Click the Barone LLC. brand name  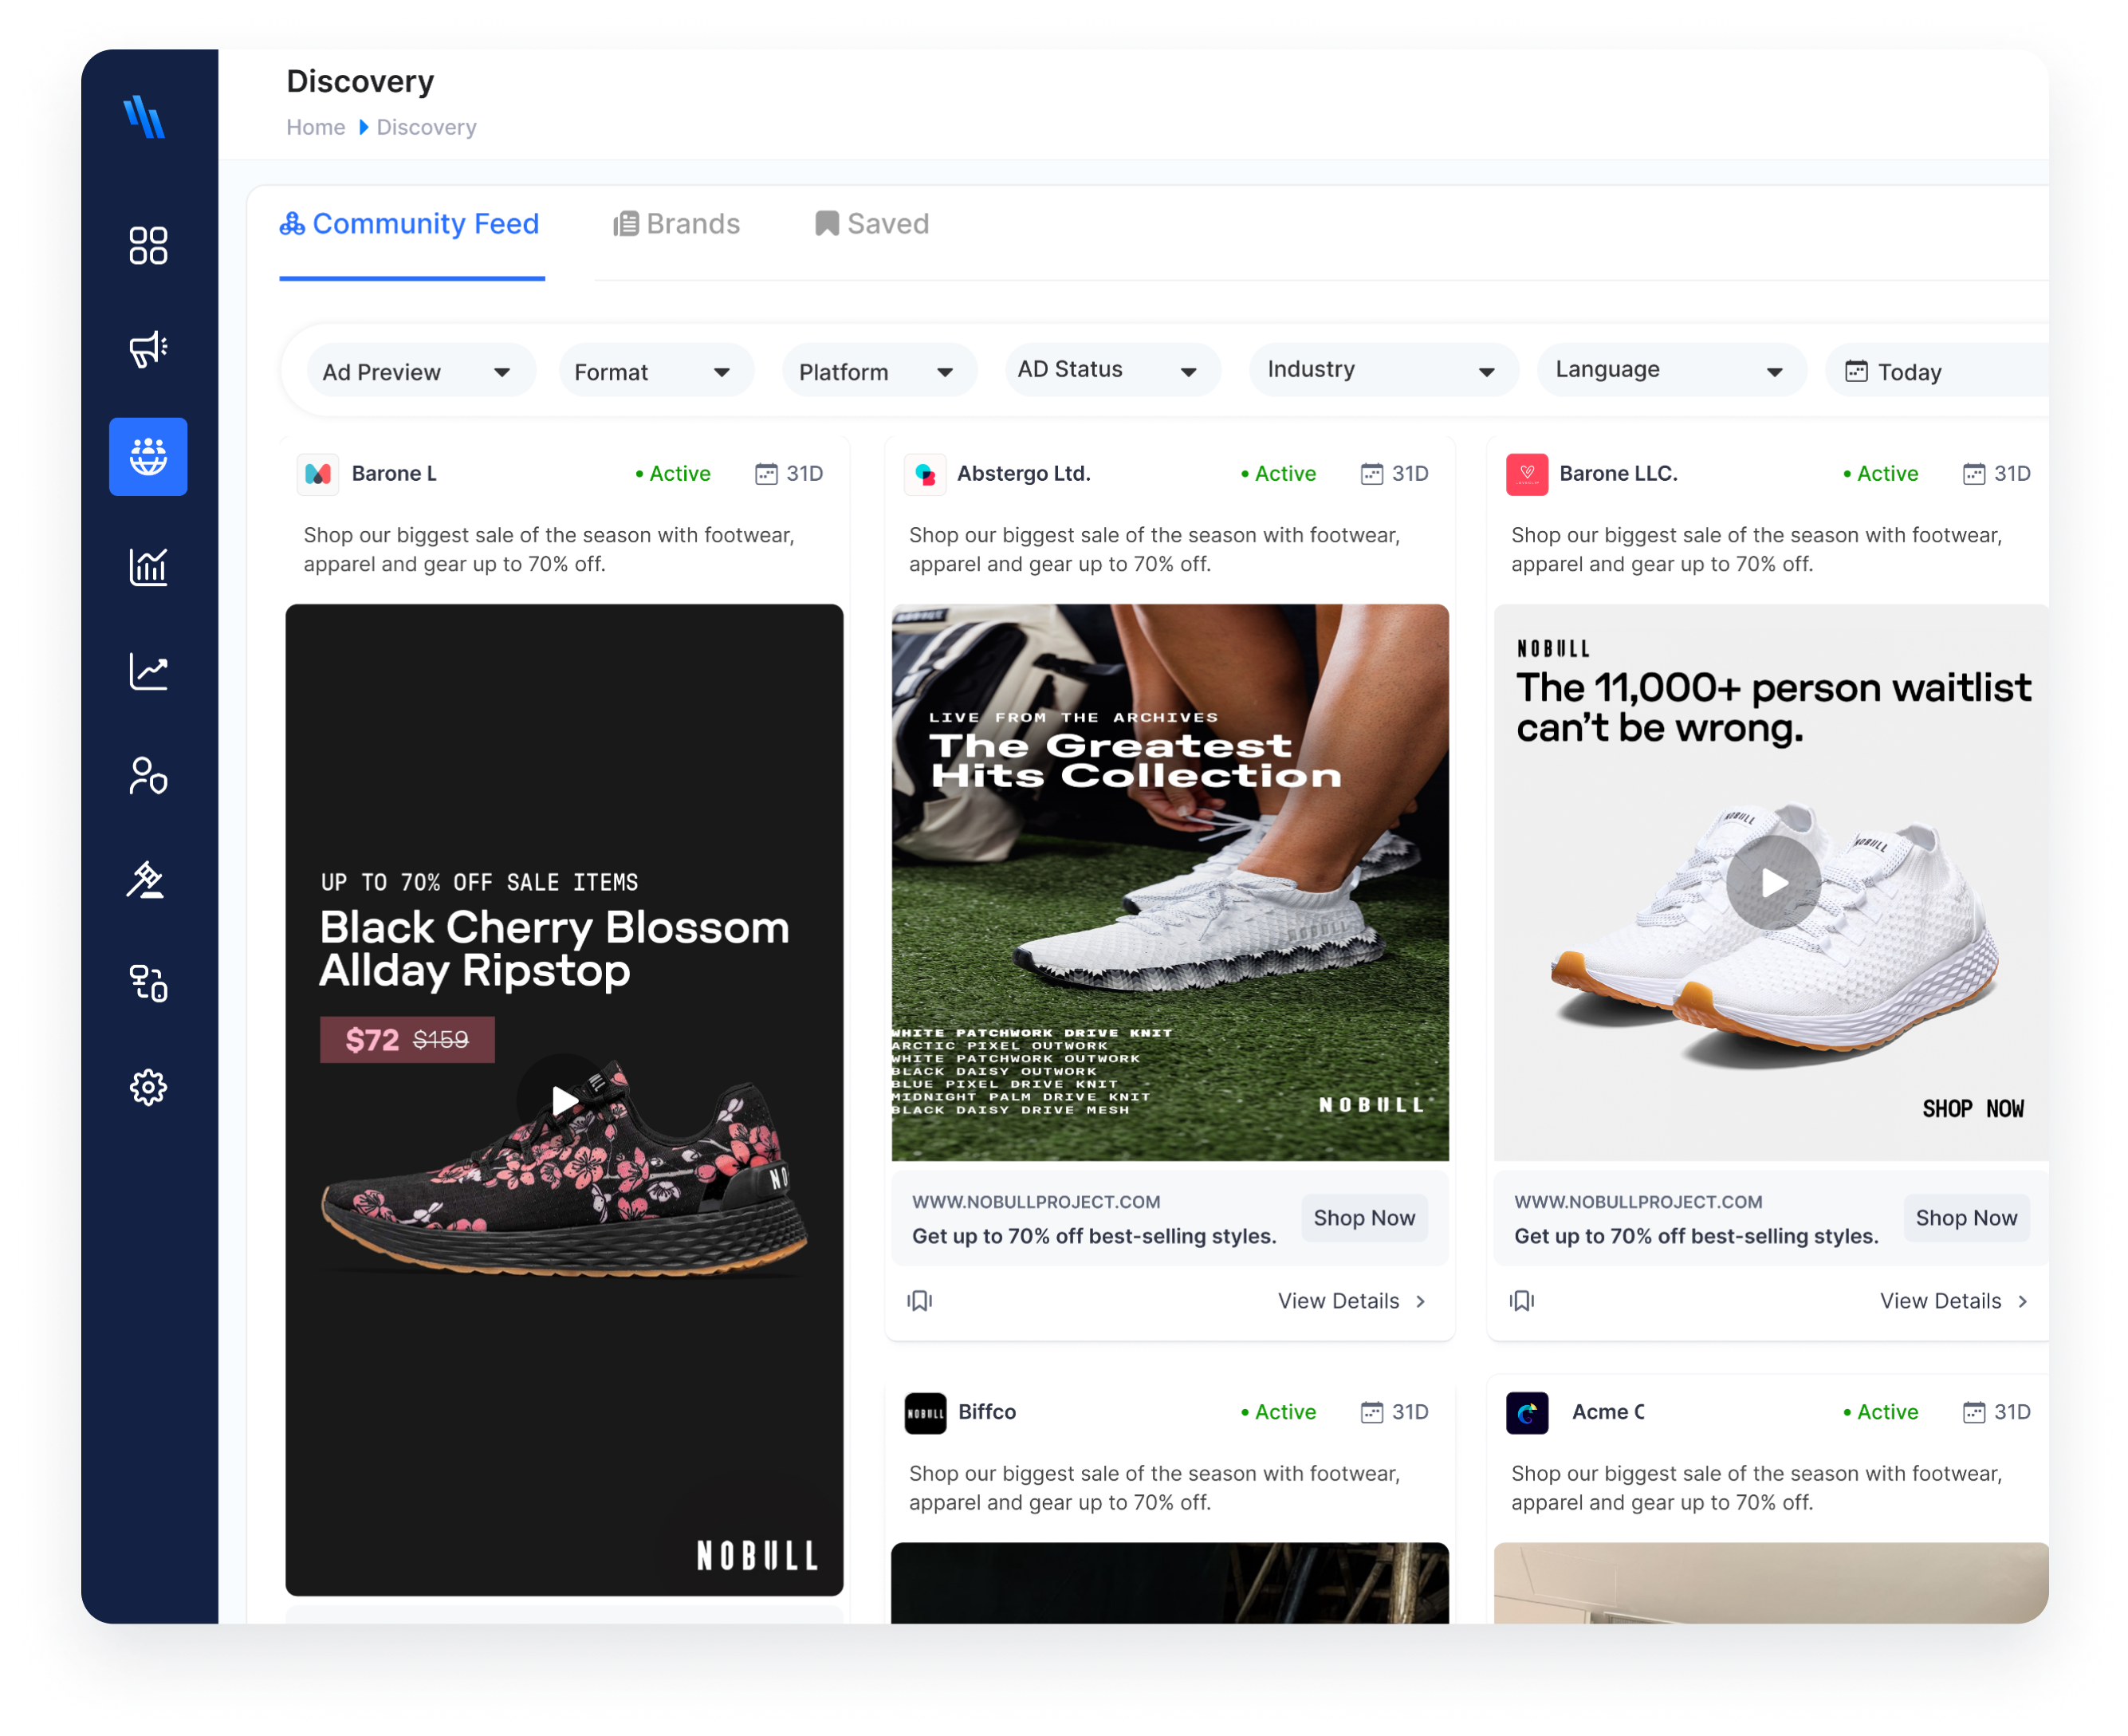point(1619,474)
